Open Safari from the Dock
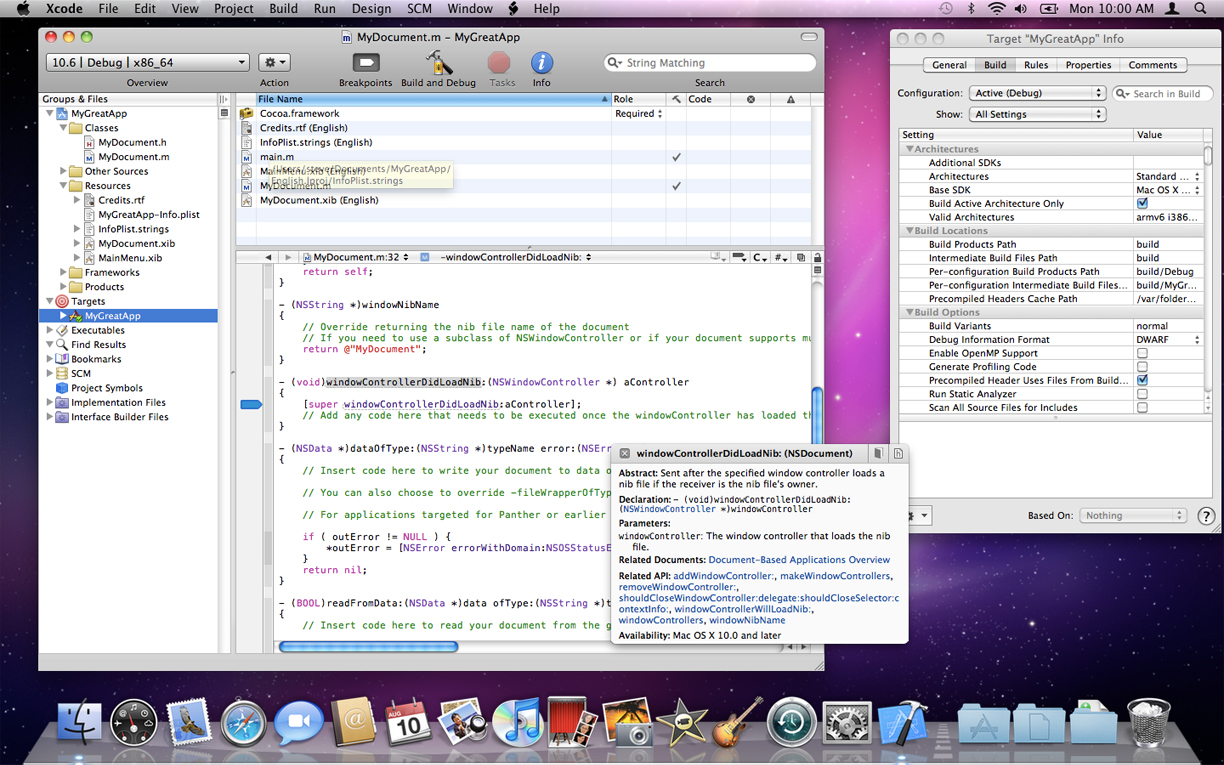1224x765 pixels. pos(243,722)
